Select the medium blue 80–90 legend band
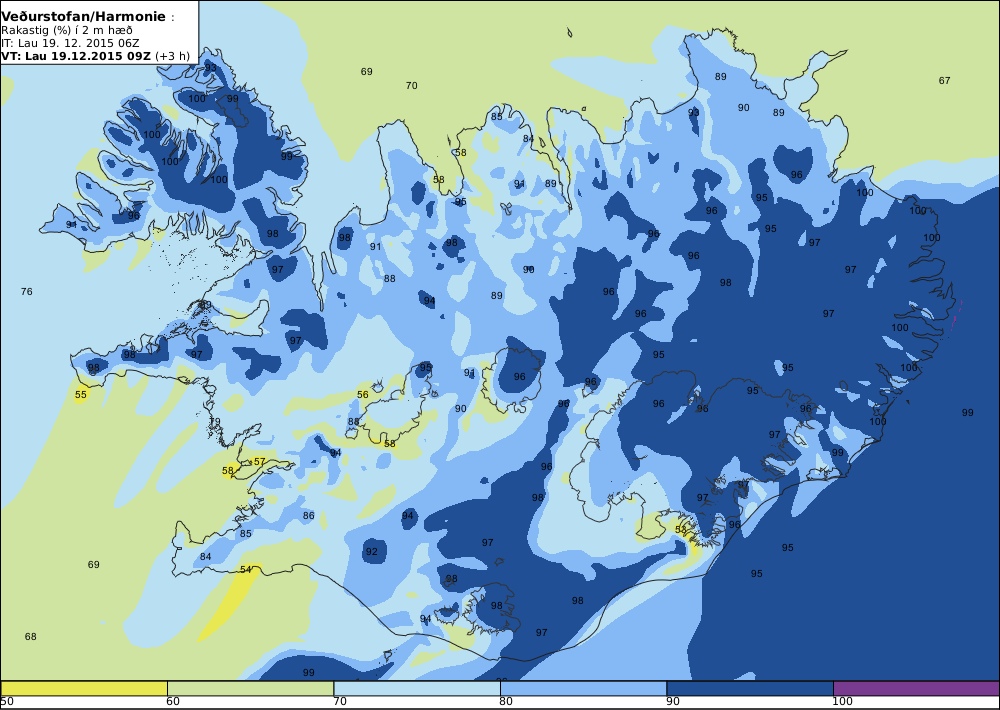 click(x=584, y=688)
